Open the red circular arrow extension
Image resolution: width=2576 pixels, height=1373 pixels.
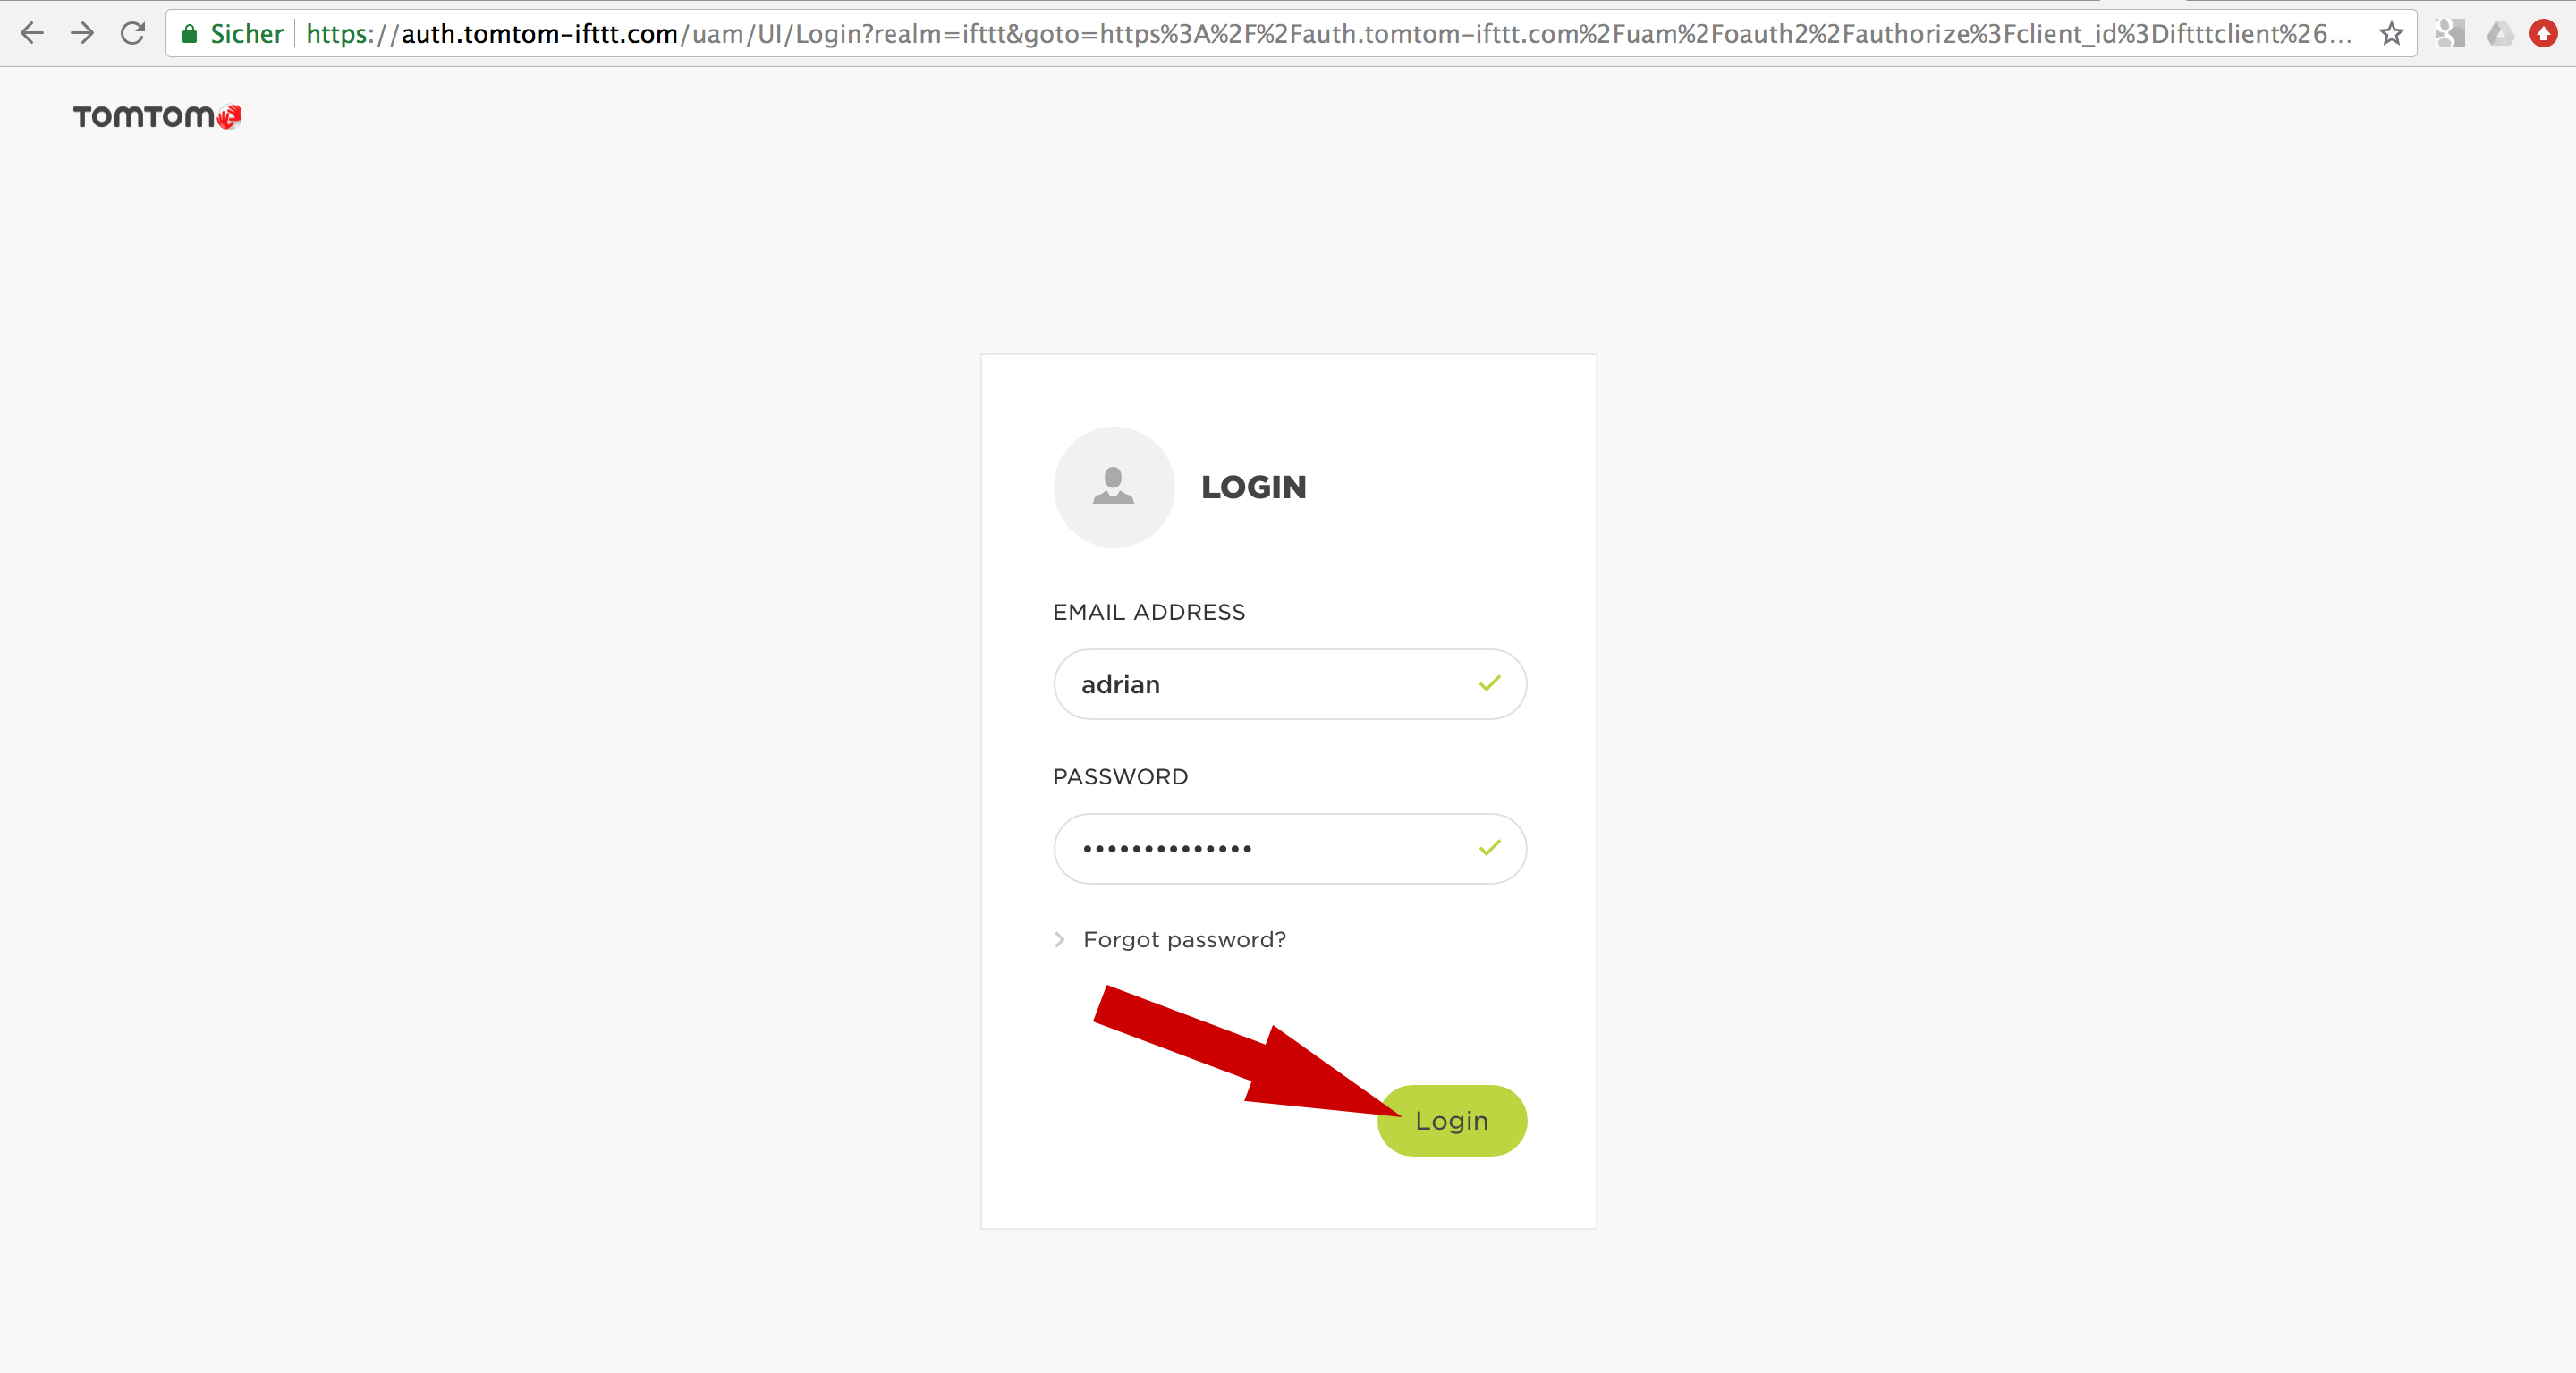point(2543,34)
